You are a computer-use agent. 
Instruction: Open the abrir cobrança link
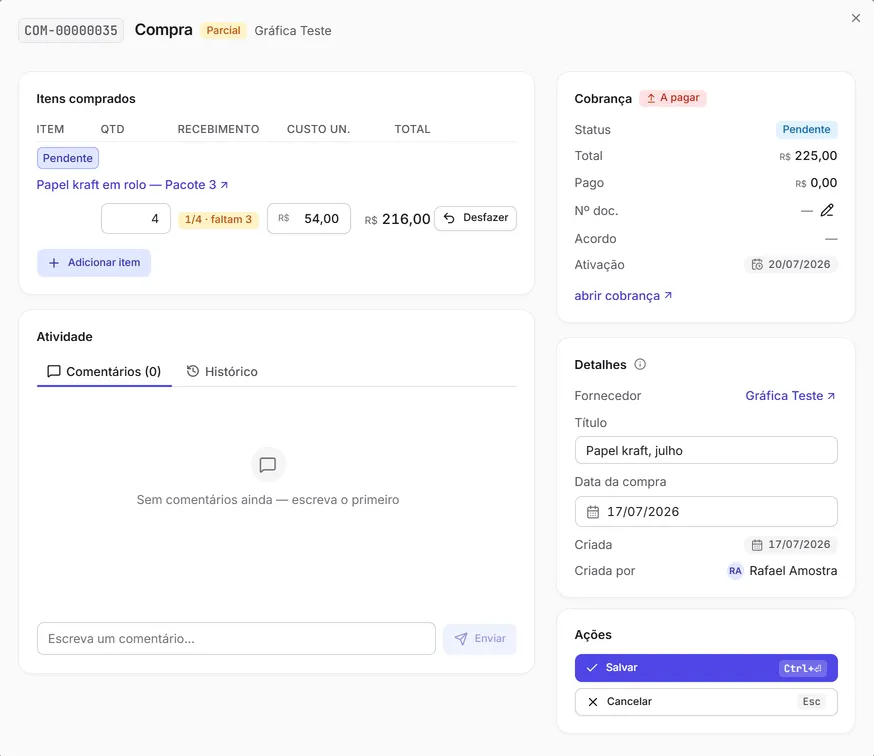pos(623,295)
